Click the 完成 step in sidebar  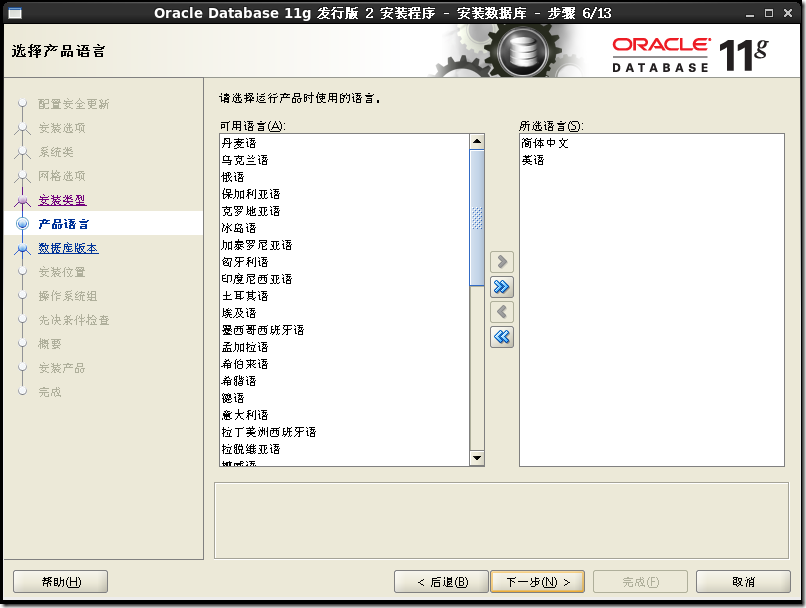click(50, 392)
